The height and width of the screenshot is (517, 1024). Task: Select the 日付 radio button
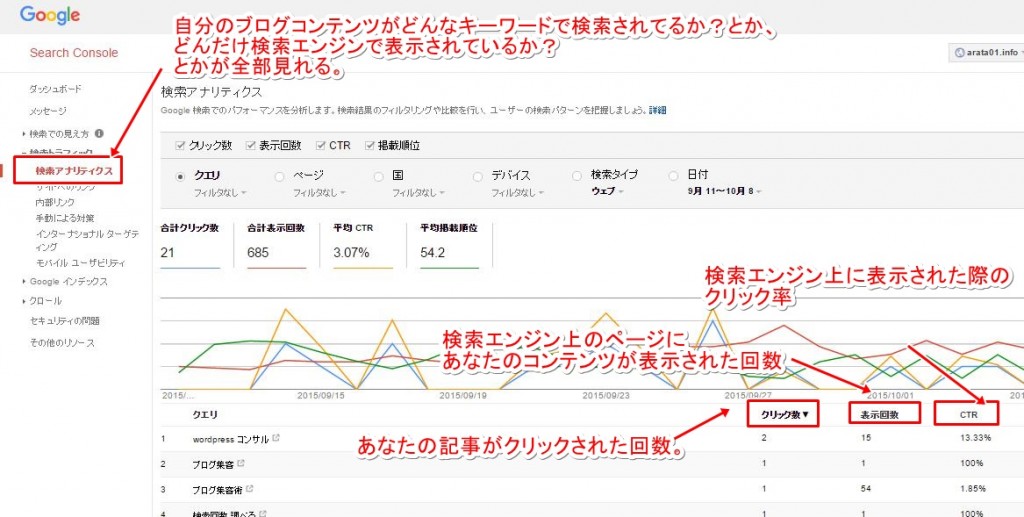click(x=673, y=176)
